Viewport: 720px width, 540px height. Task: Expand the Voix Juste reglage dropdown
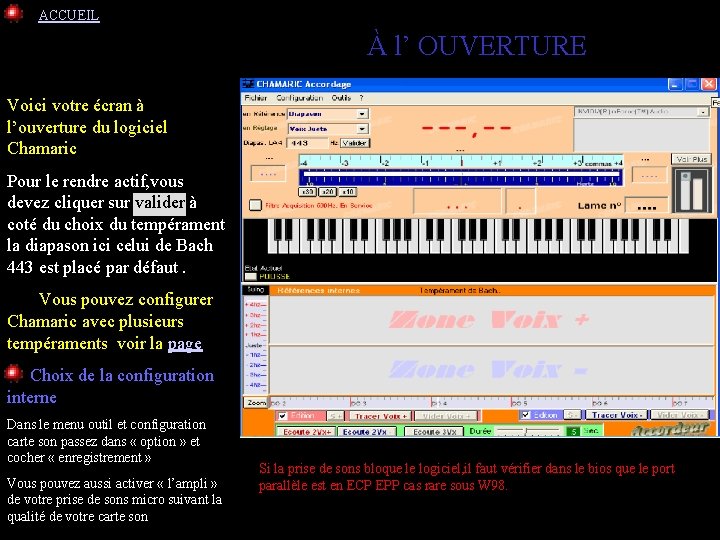tap(362, 129)
